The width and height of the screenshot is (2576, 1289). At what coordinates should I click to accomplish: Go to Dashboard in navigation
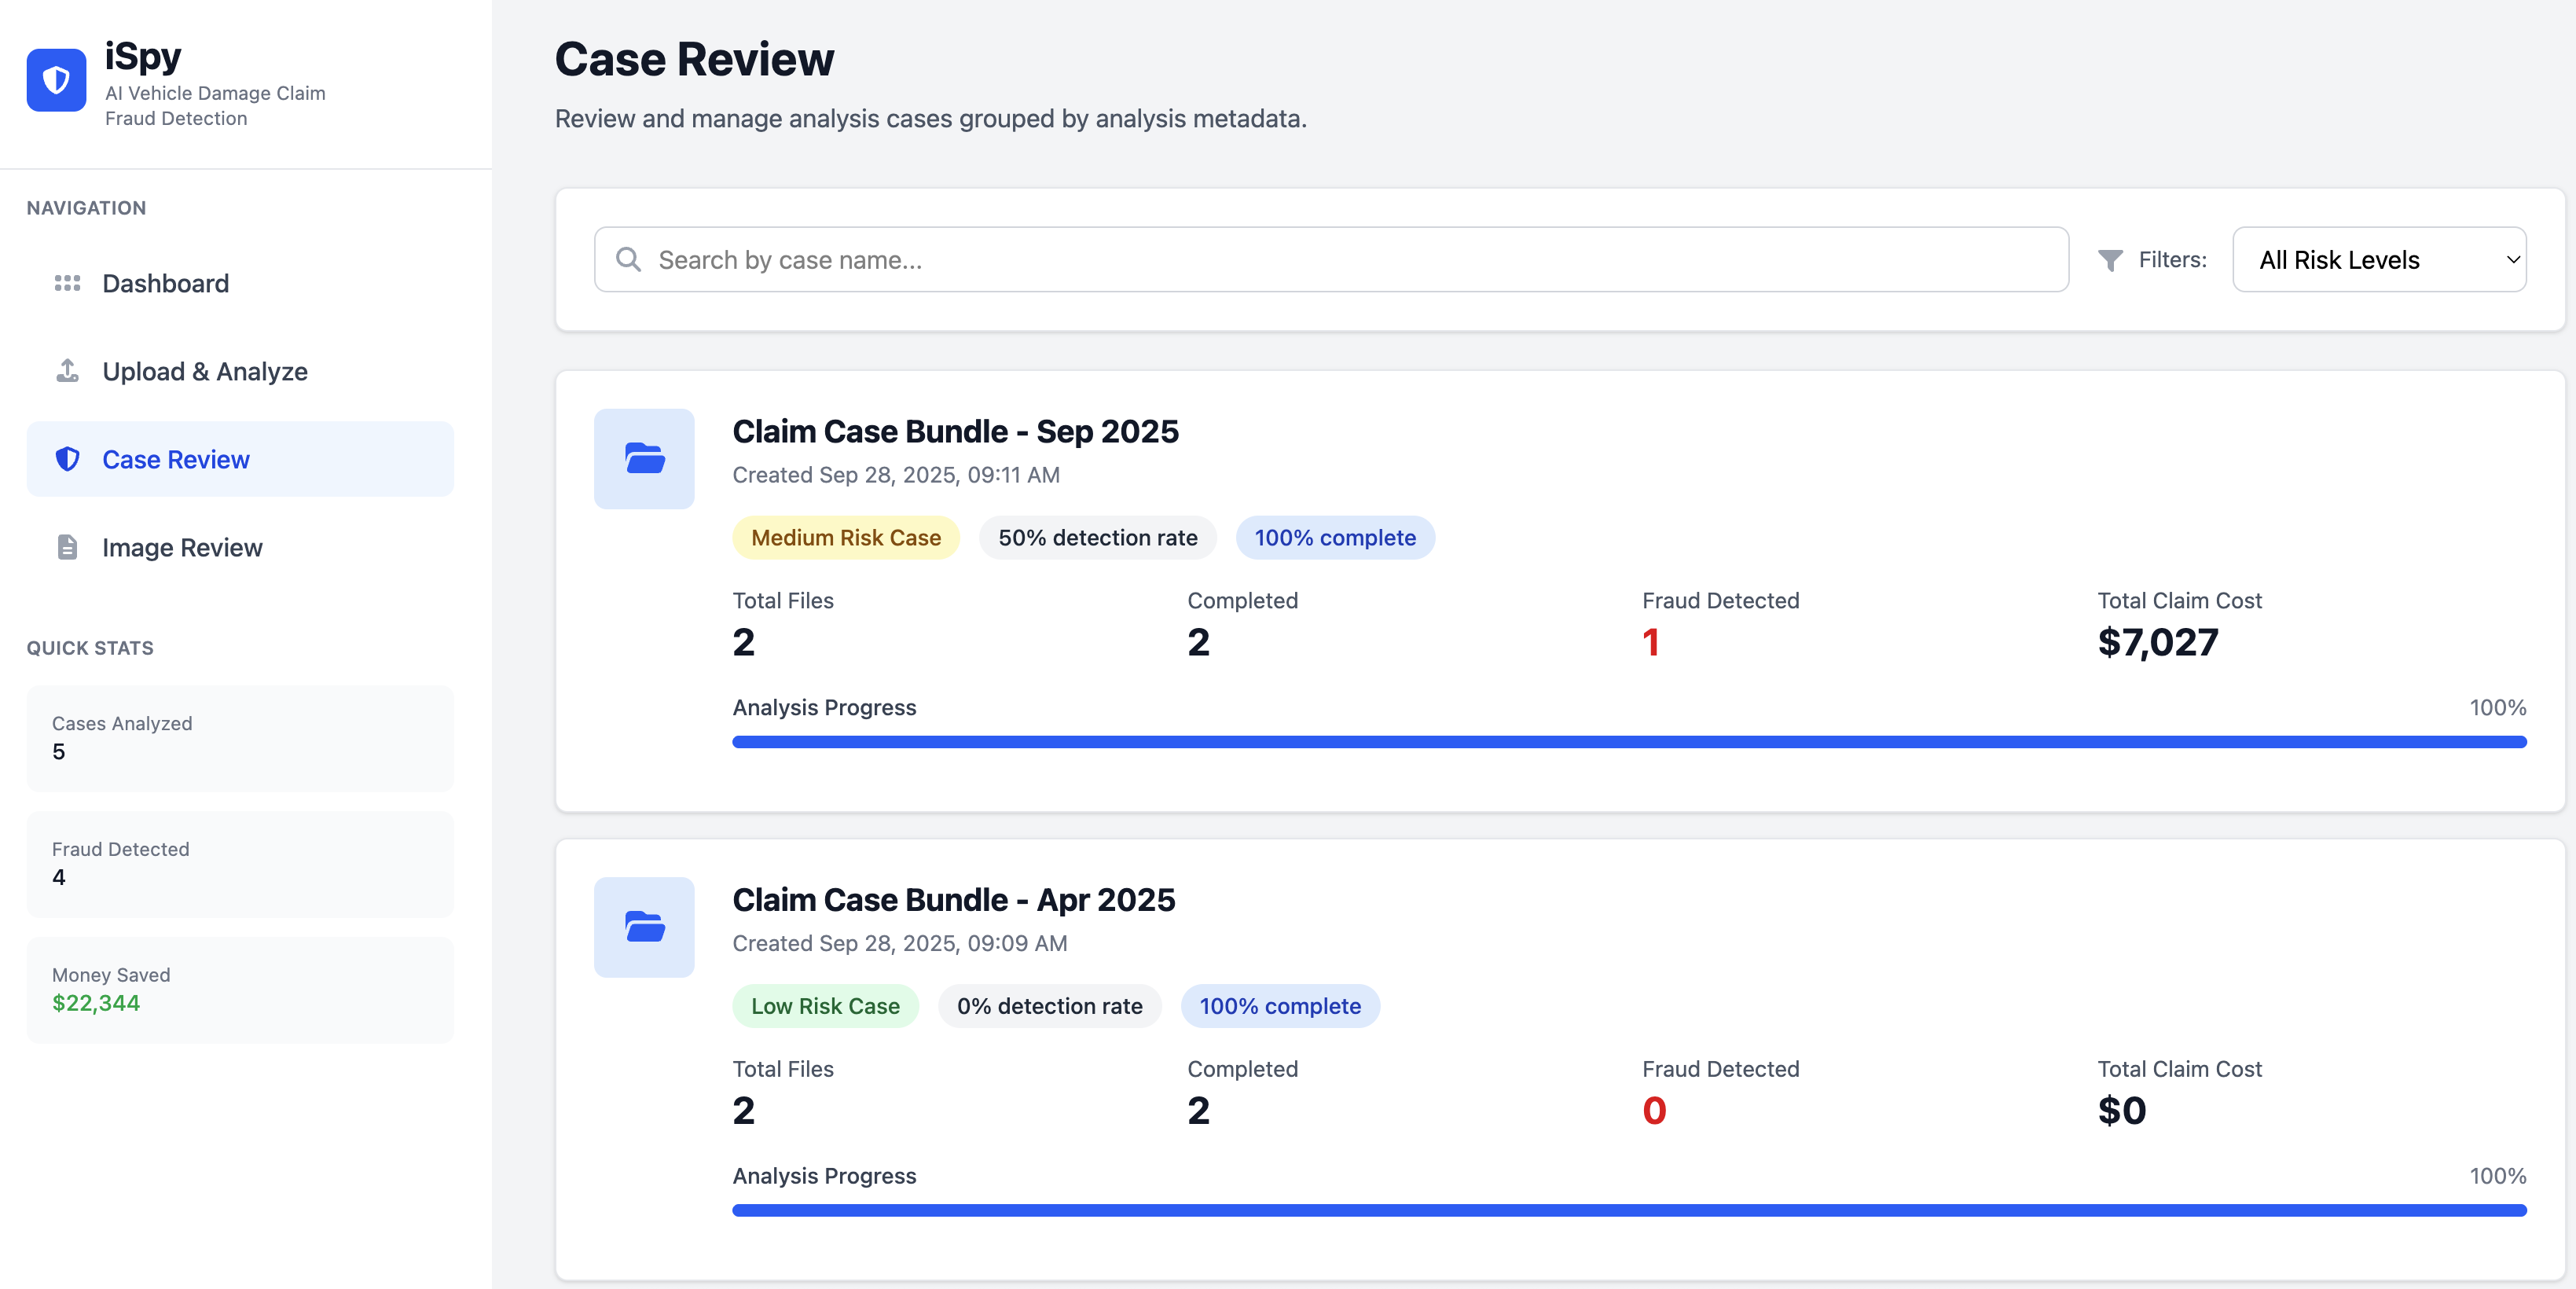[166, 283]
